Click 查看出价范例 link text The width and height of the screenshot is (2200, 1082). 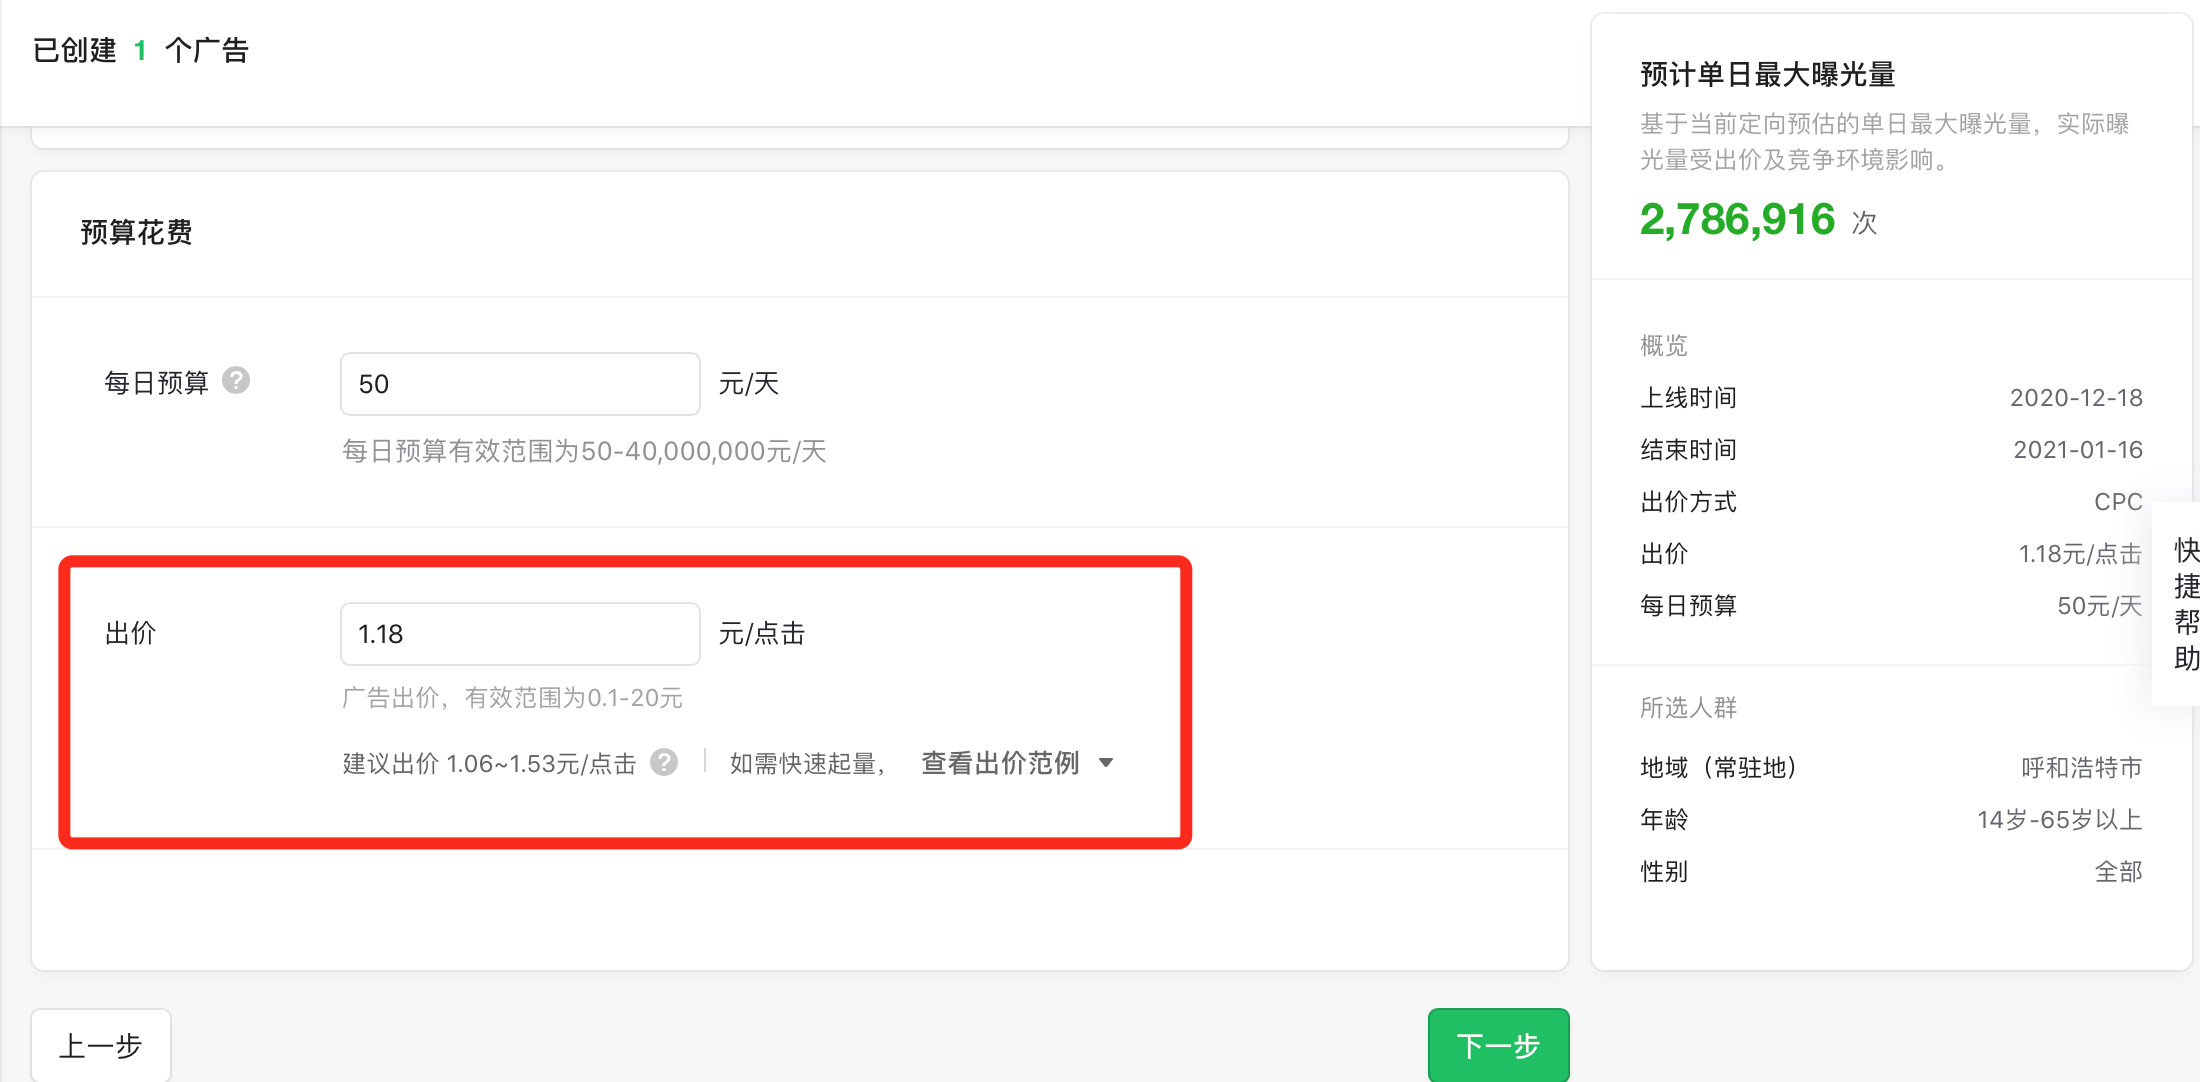point(999,763)
